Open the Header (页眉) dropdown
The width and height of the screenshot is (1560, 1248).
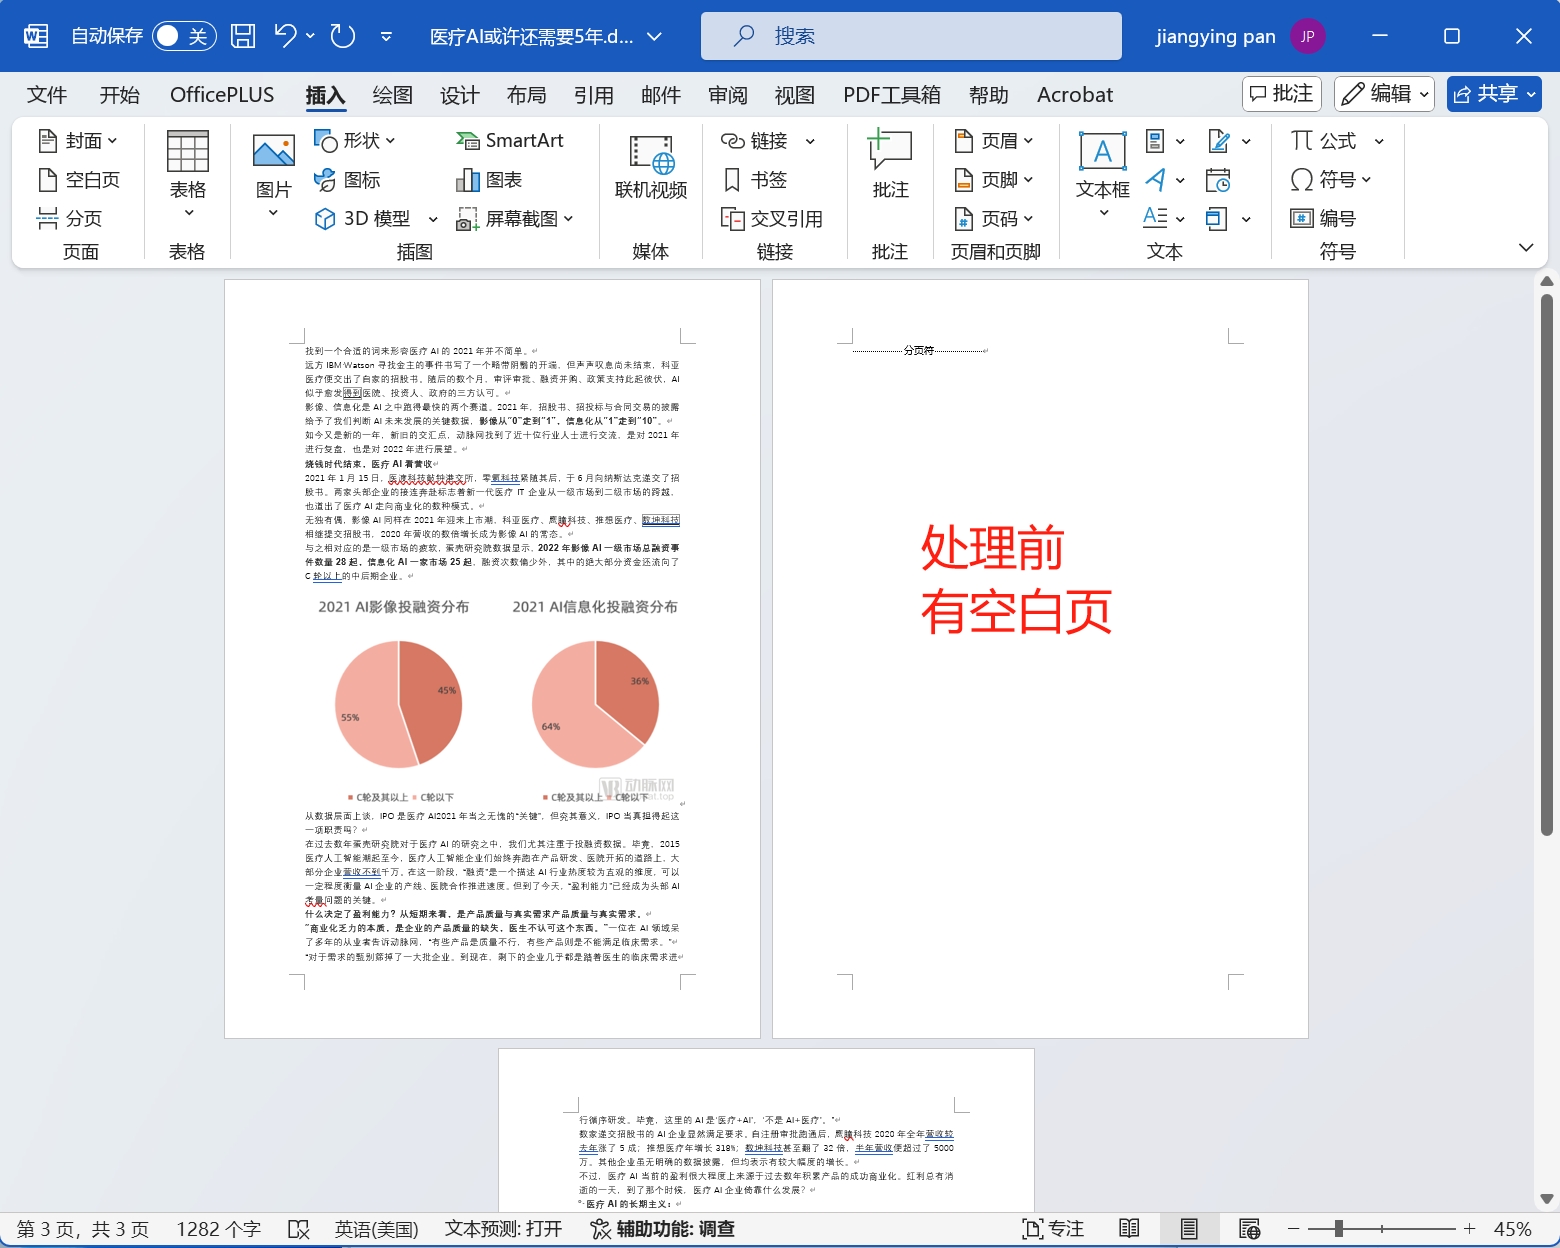tap(994, 141)
